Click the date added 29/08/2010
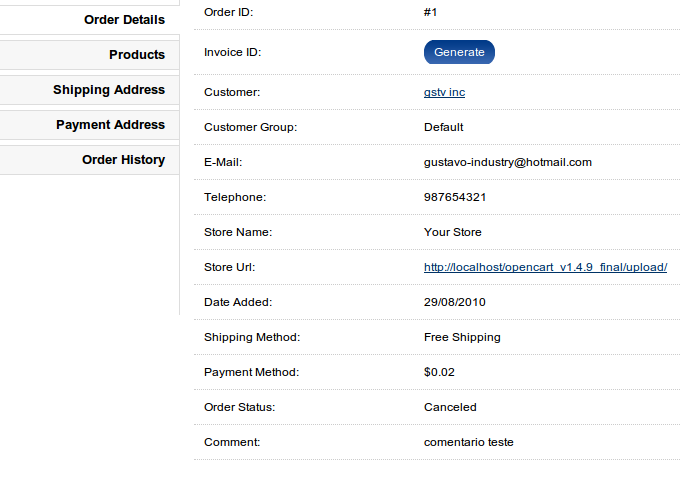The width and height of the screenshot is (681, 482). pos(455,302)
